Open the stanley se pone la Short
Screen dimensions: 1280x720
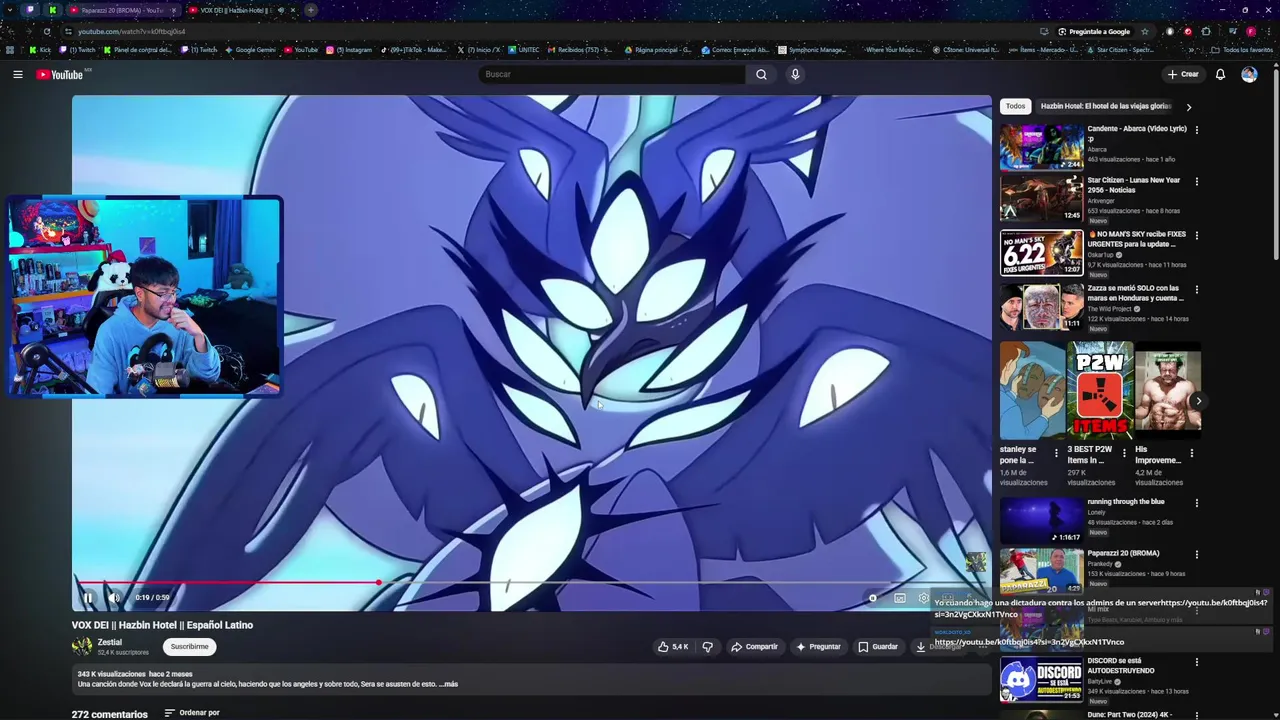click(1032, 390)
